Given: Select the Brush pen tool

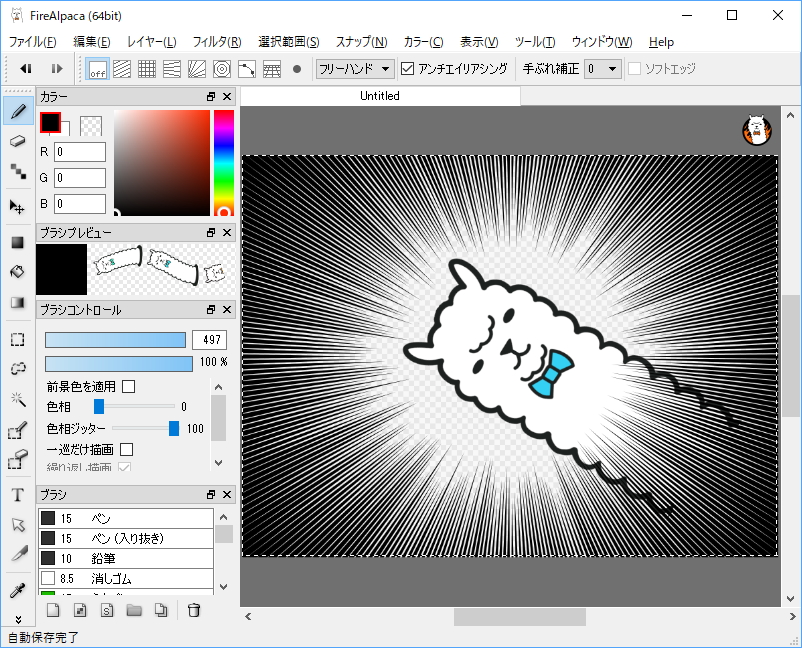Looking at the screenshot, I should coord(18,111).
